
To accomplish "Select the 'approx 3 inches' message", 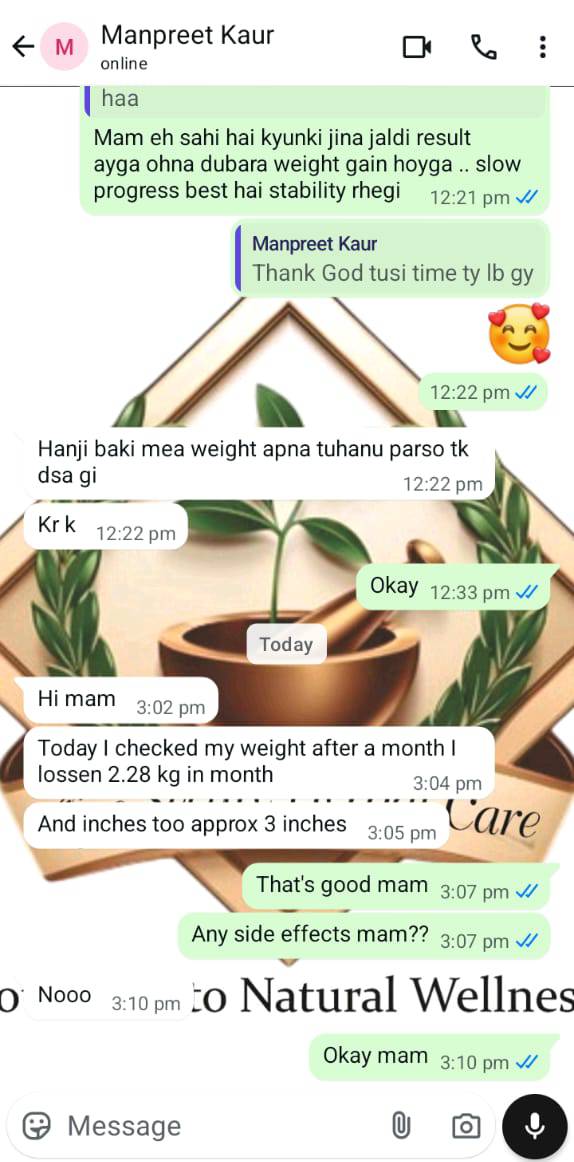I will click(236, 826).
